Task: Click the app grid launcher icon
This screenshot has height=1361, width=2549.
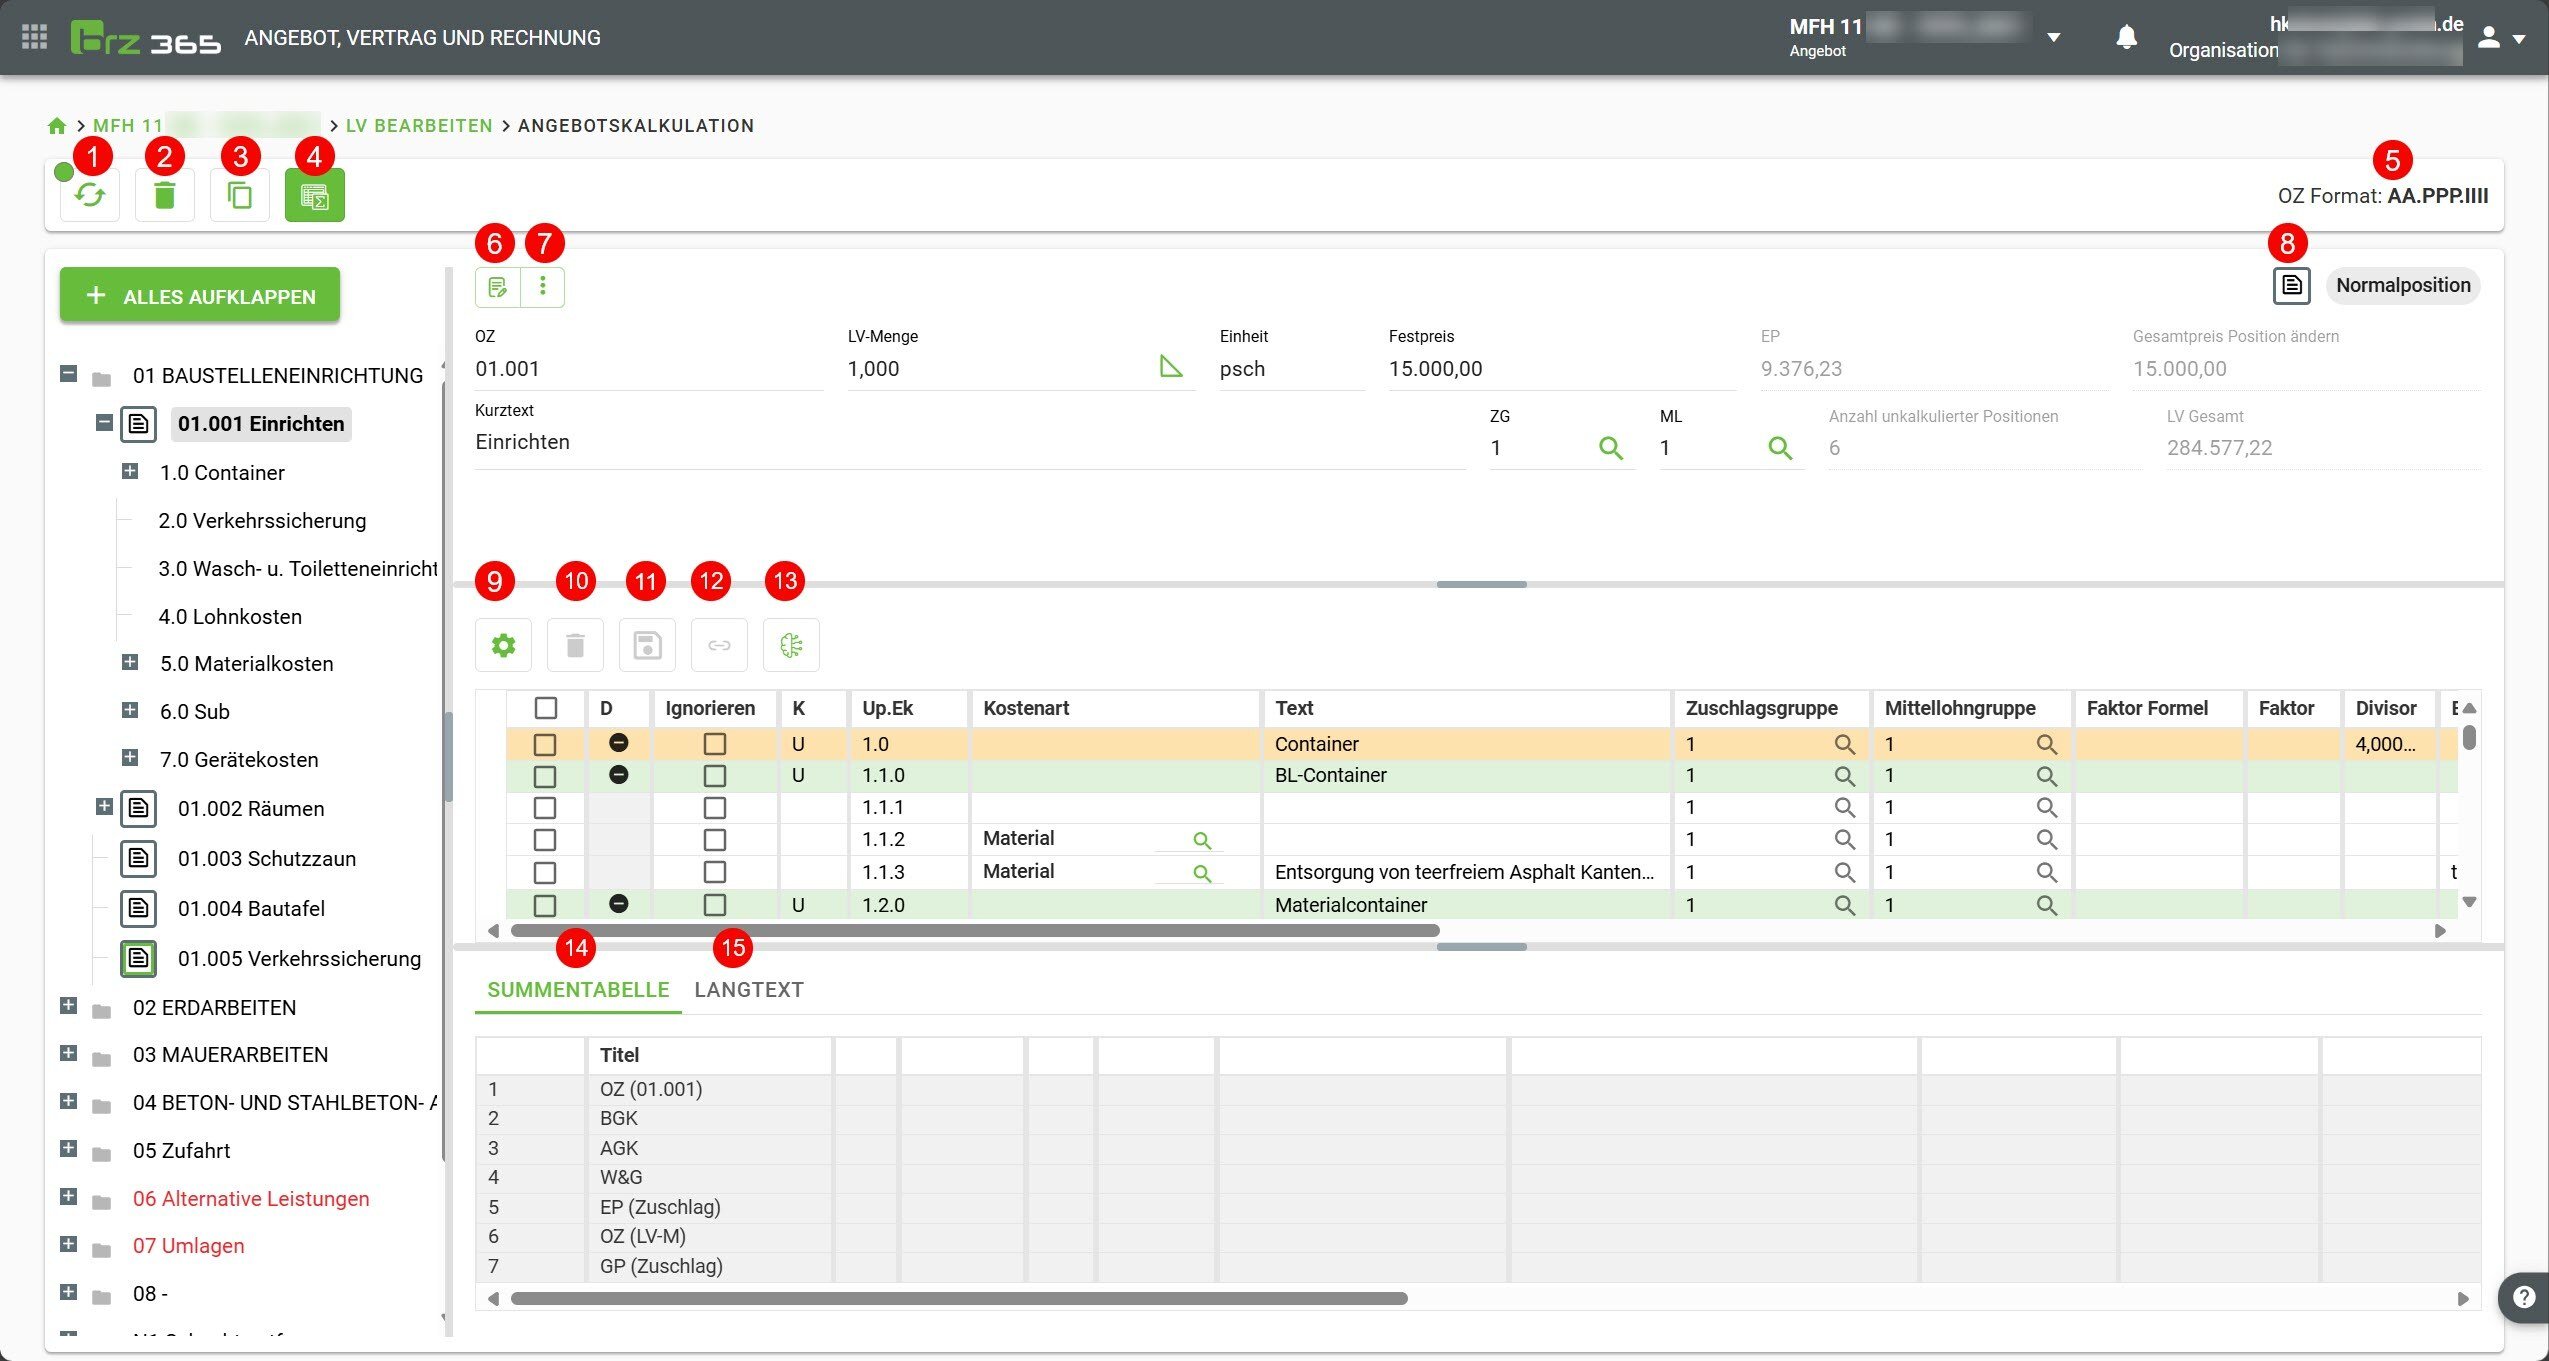Action: point(34,38)
